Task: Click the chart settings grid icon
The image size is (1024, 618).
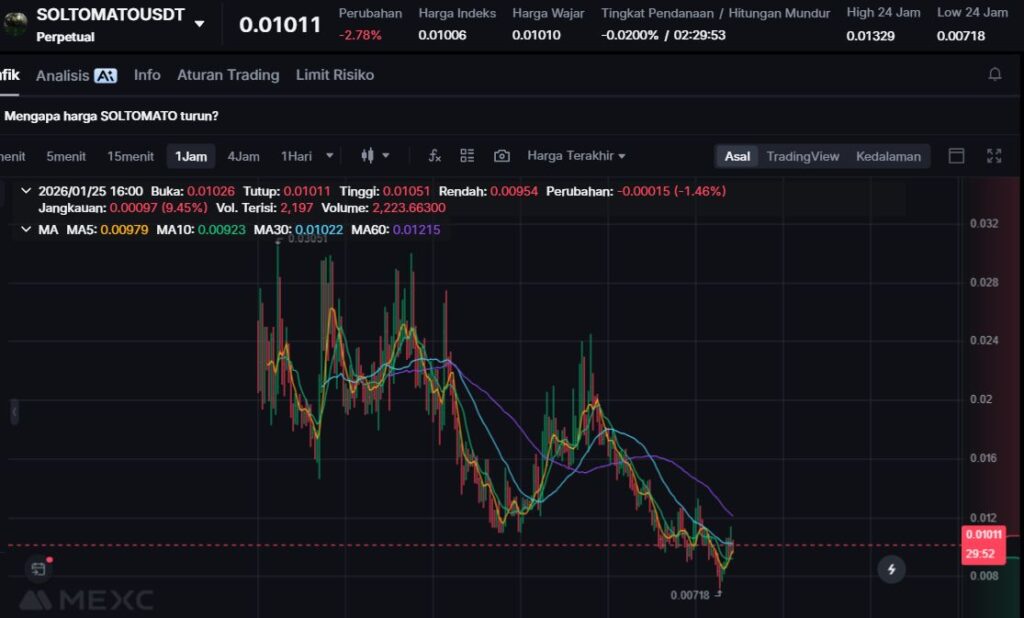Action: 467,156
